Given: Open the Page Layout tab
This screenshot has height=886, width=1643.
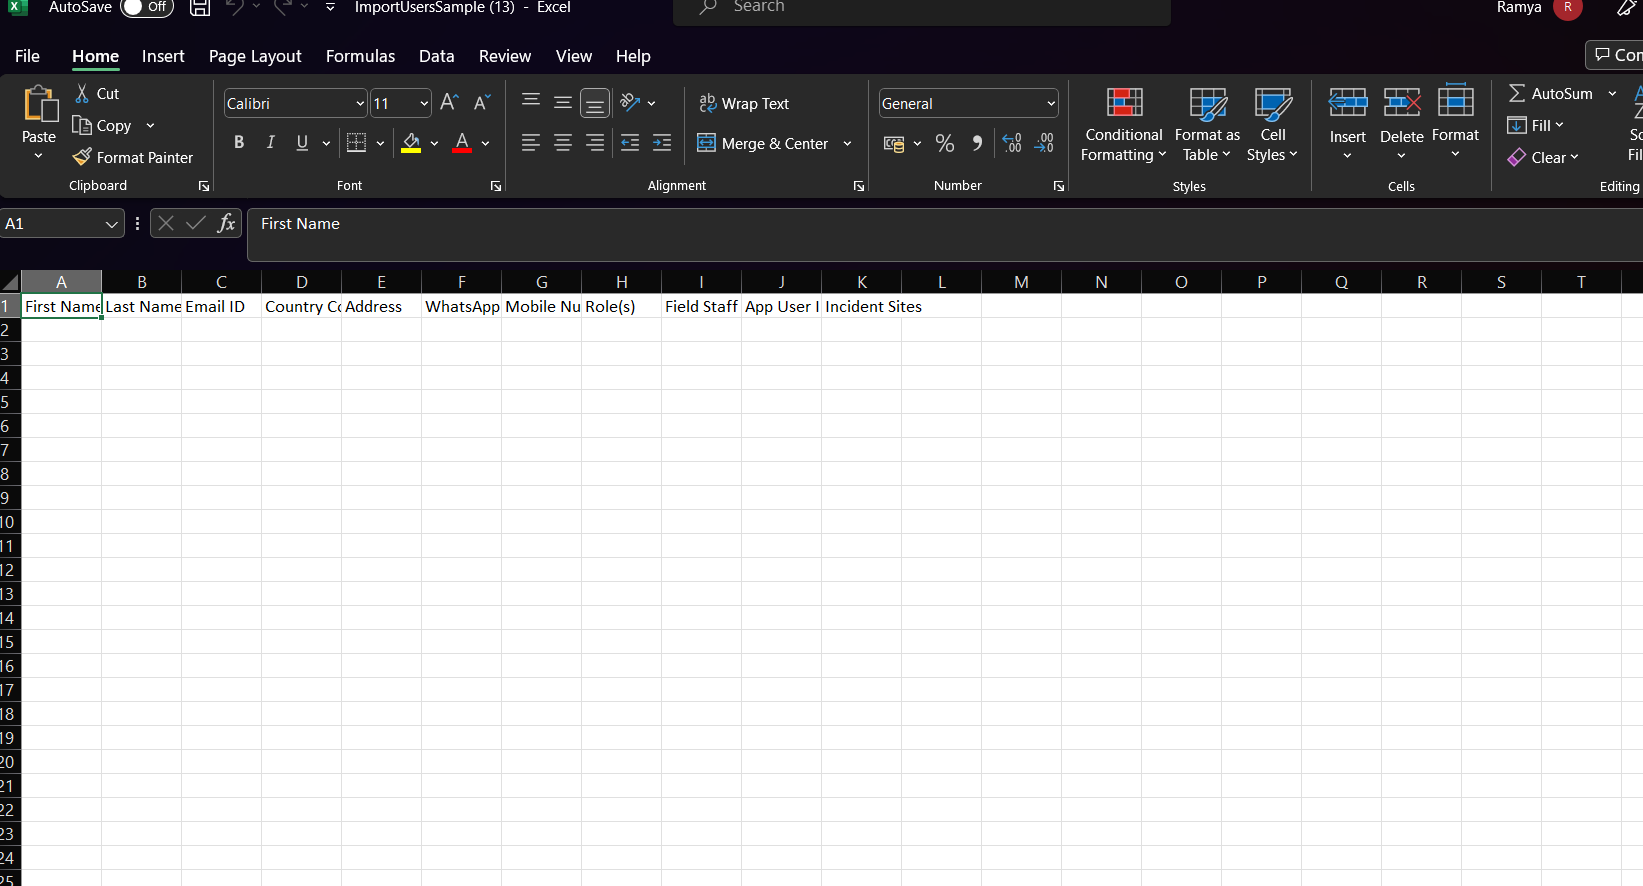Looking at the screenshot, I should [255, 56].
